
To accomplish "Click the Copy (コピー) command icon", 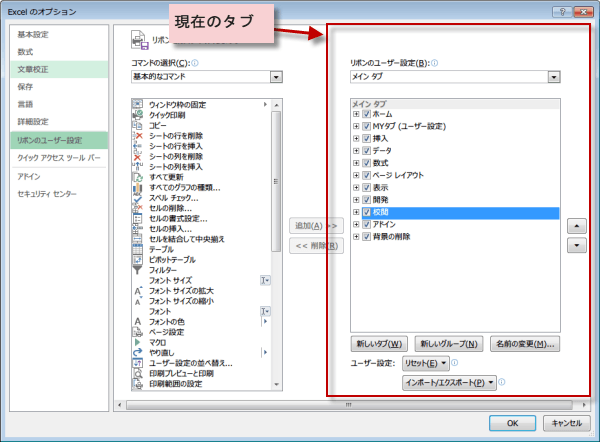I will click(137, 125).
